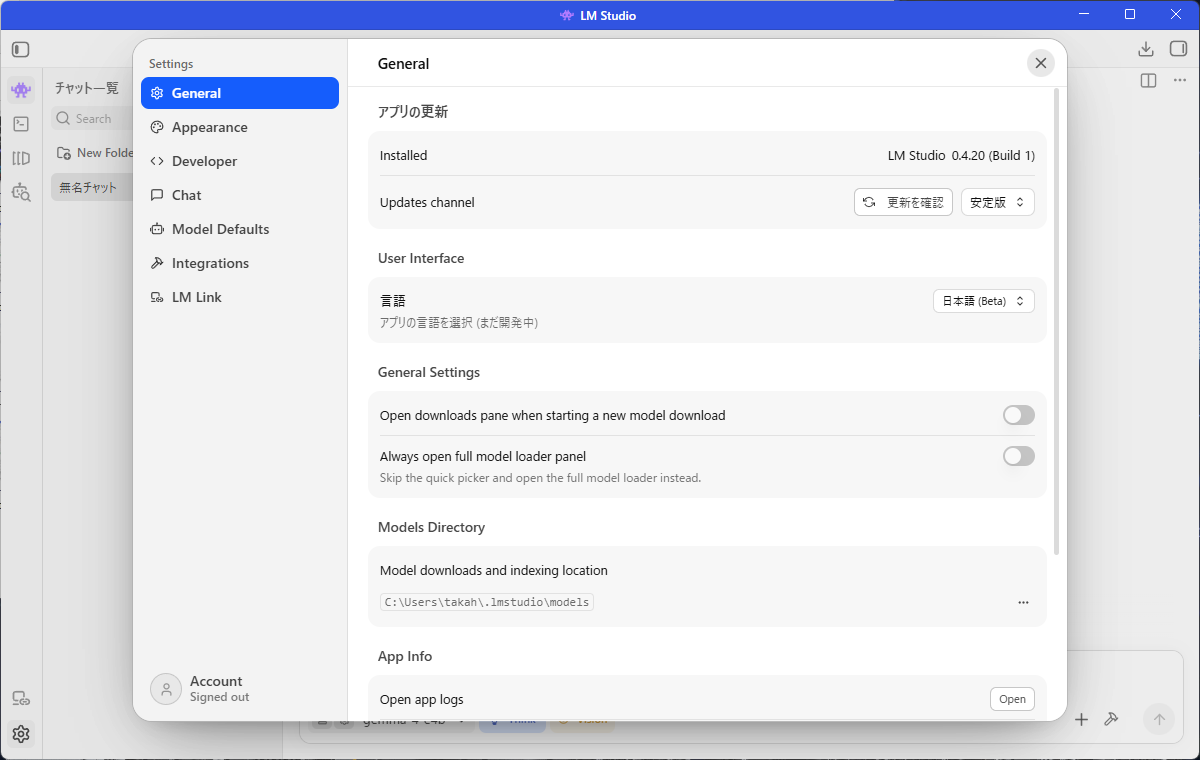Click the hammer tools icon in chat input
This screenshot has height=760, width=1200.
click(1110, 719)
